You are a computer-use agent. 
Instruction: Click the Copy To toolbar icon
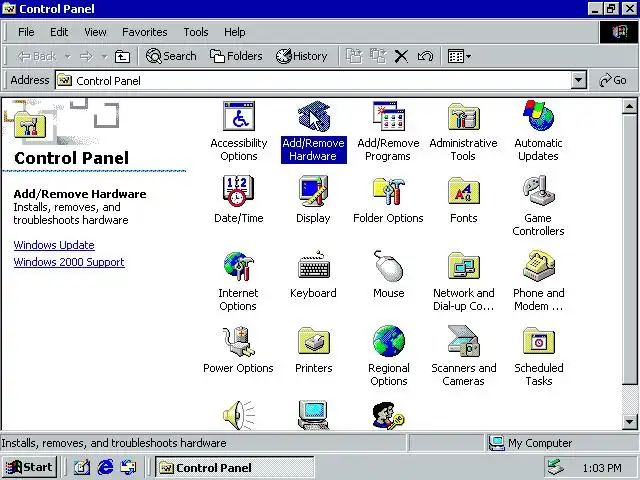[x=378, y=56]
